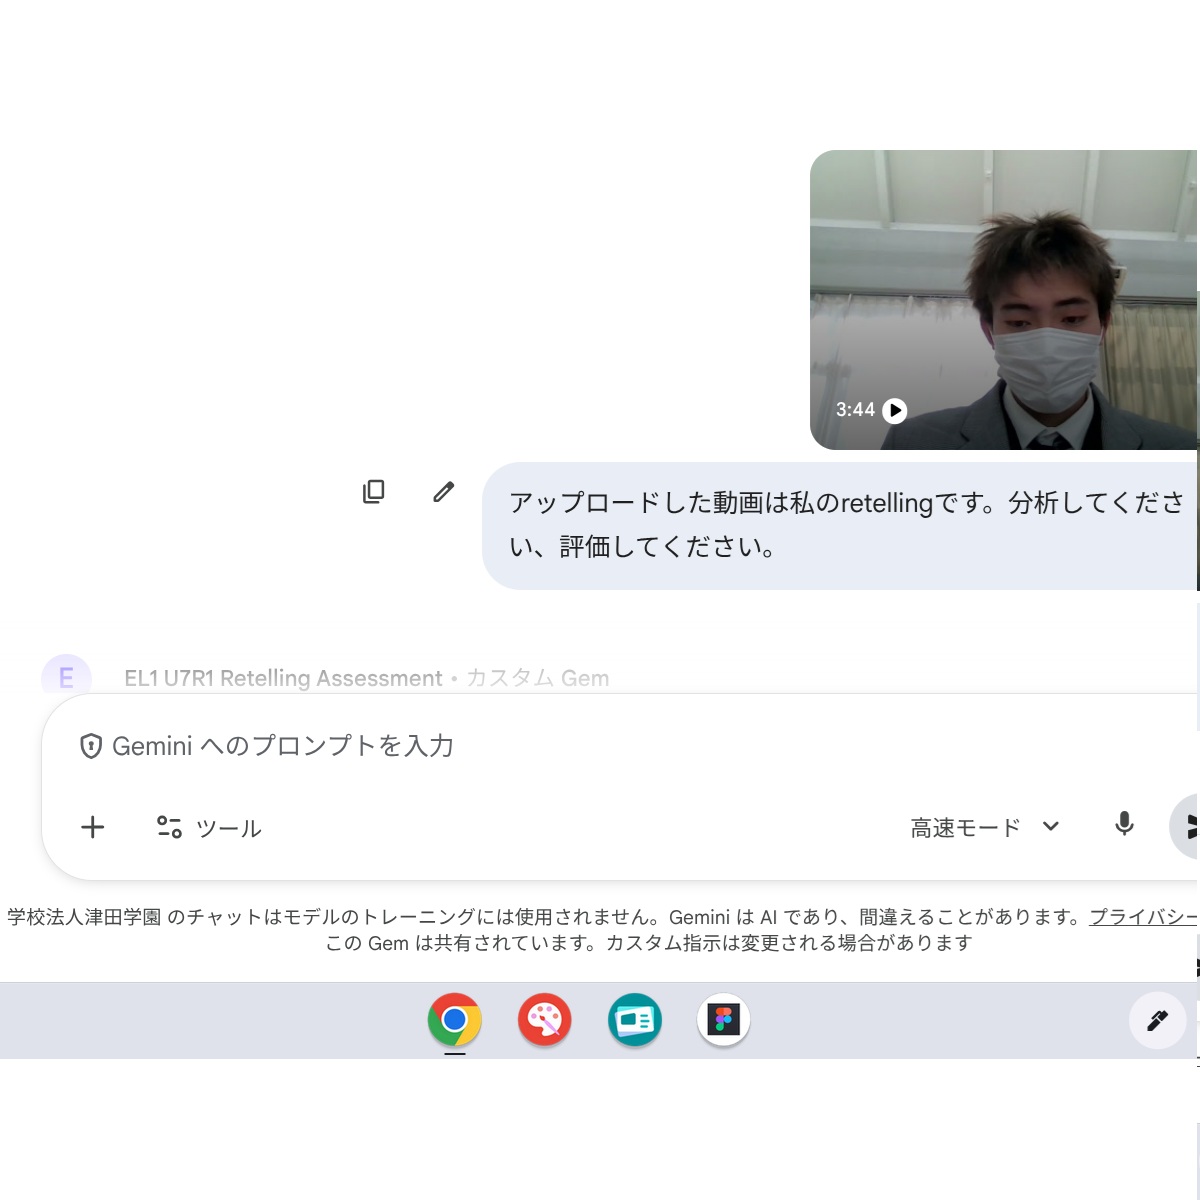
Task: Open the stylus tools on shelf
Action: tap(1157, 1020)
